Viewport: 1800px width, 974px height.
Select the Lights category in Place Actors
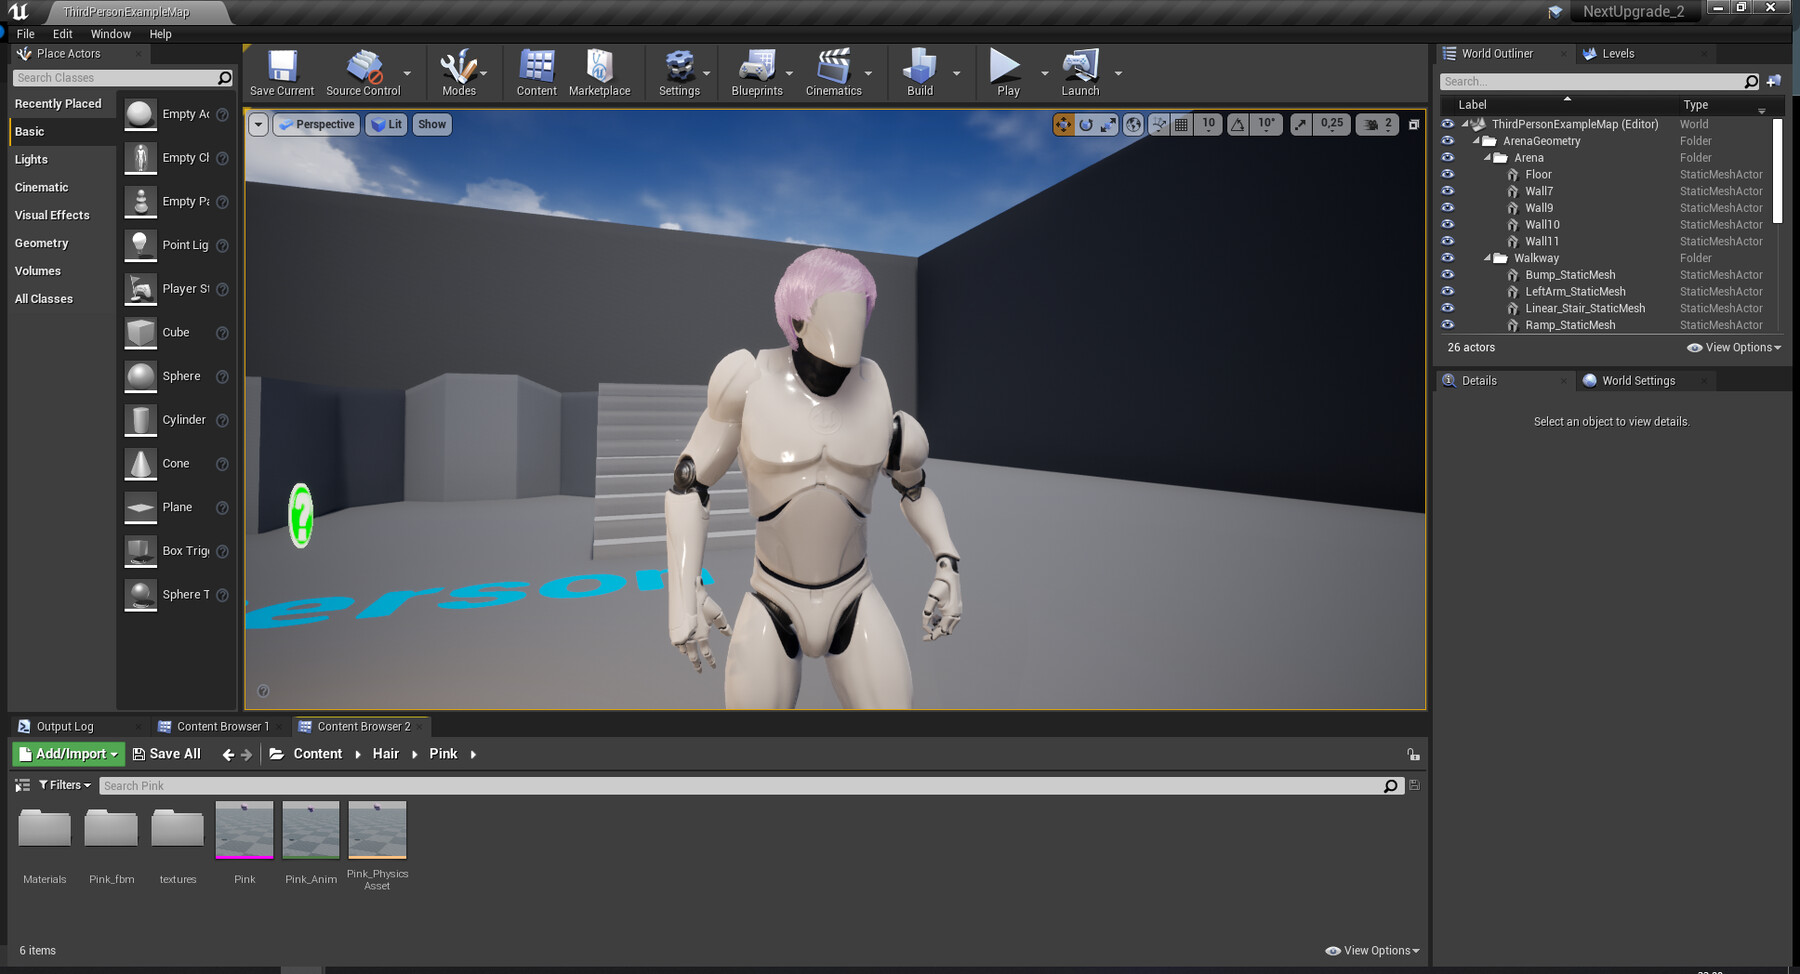tap(31, 159)
